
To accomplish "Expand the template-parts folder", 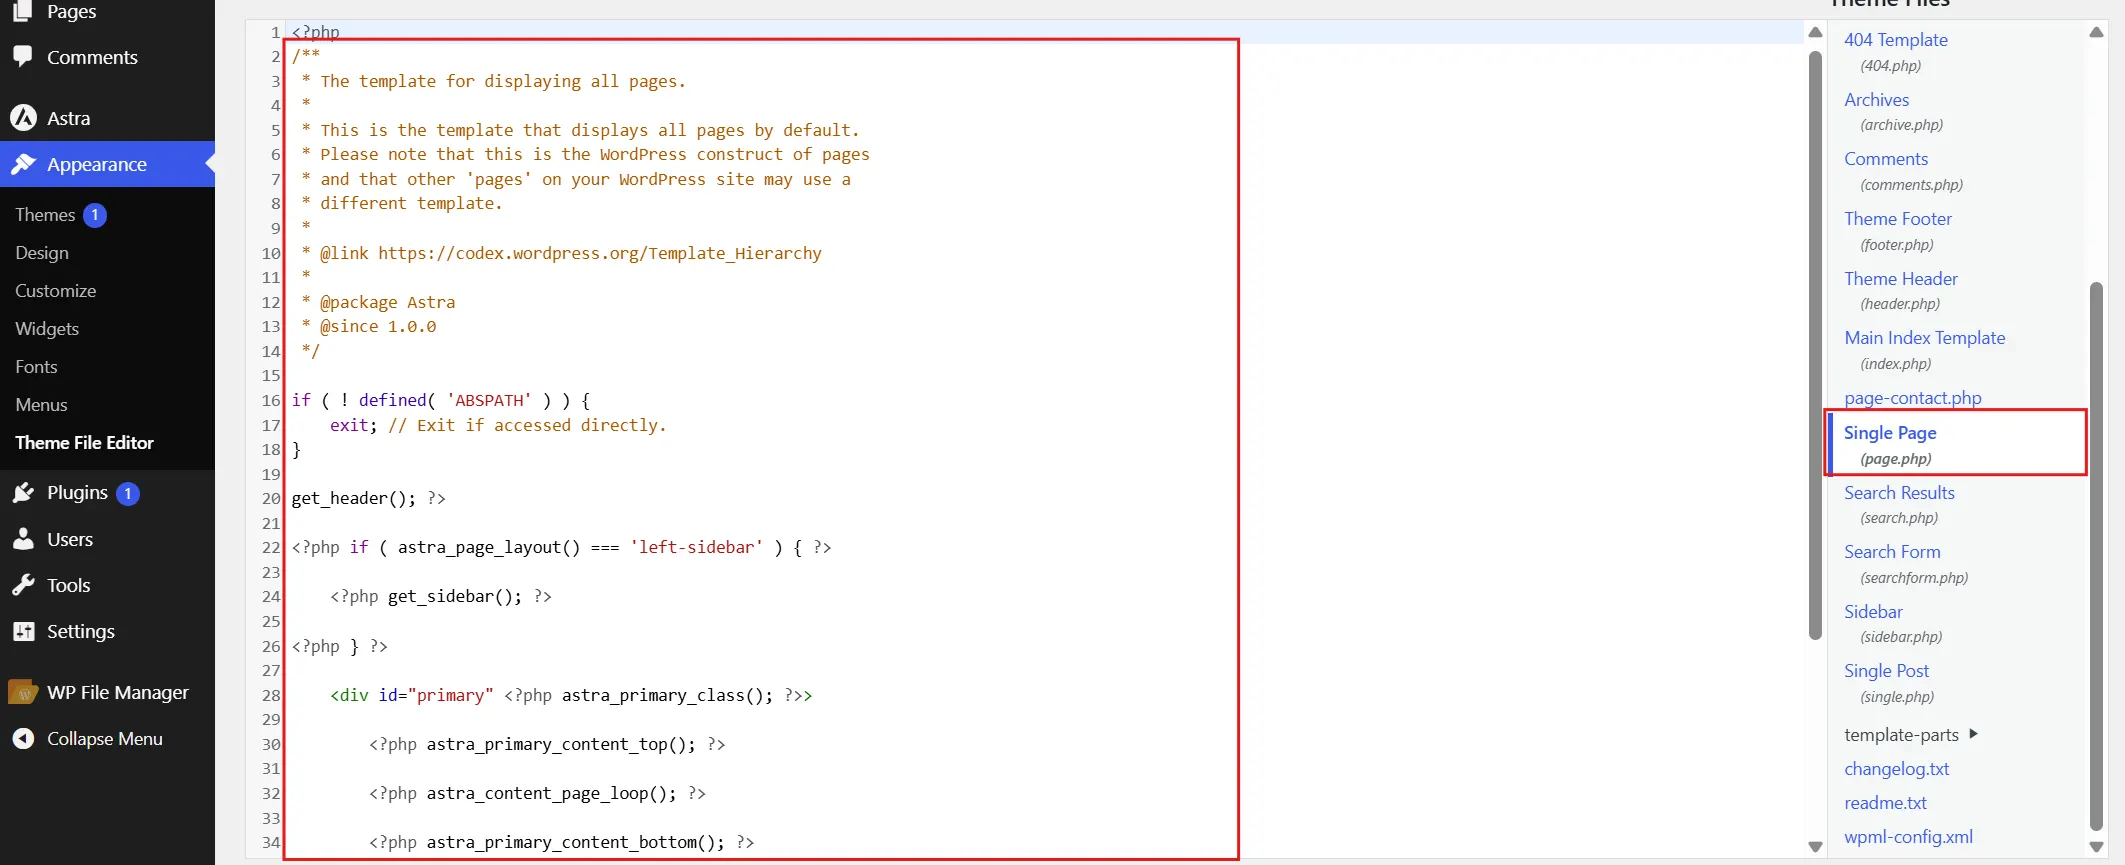I will pyautogui.click(x=1911, y=735).
